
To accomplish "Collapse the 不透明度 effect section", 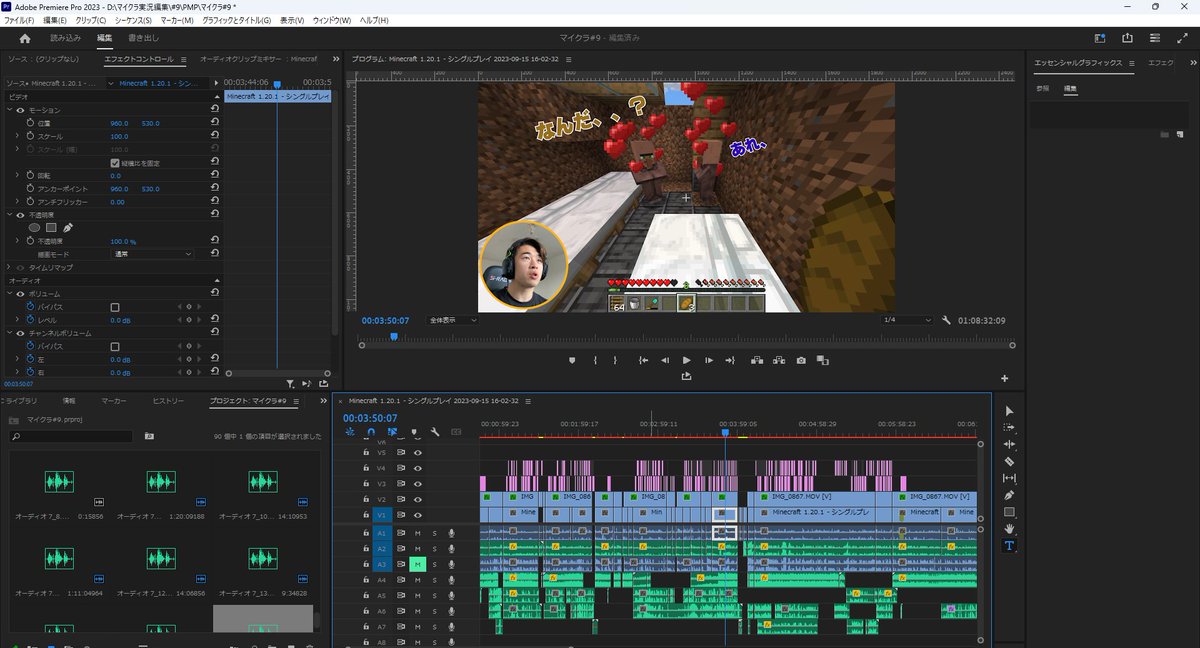I will 9,215.
